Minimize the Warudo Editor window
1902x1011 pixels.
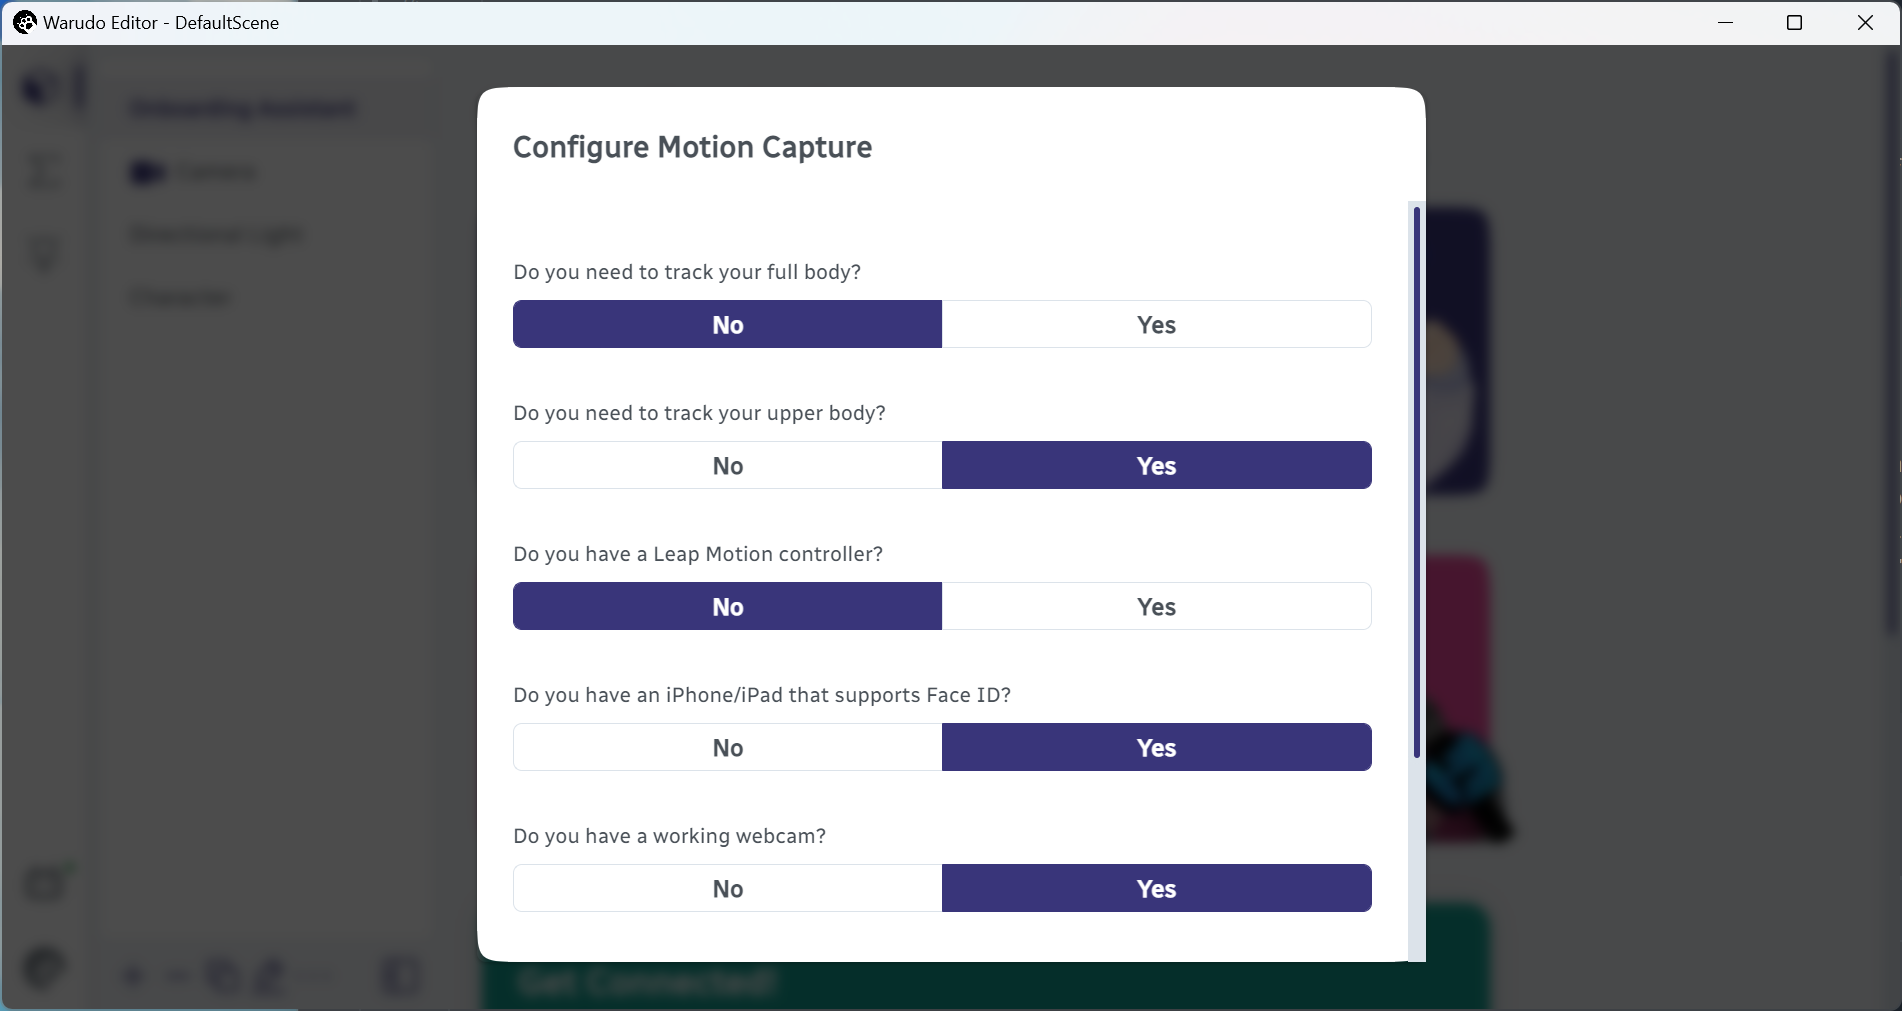(1725, 22)
